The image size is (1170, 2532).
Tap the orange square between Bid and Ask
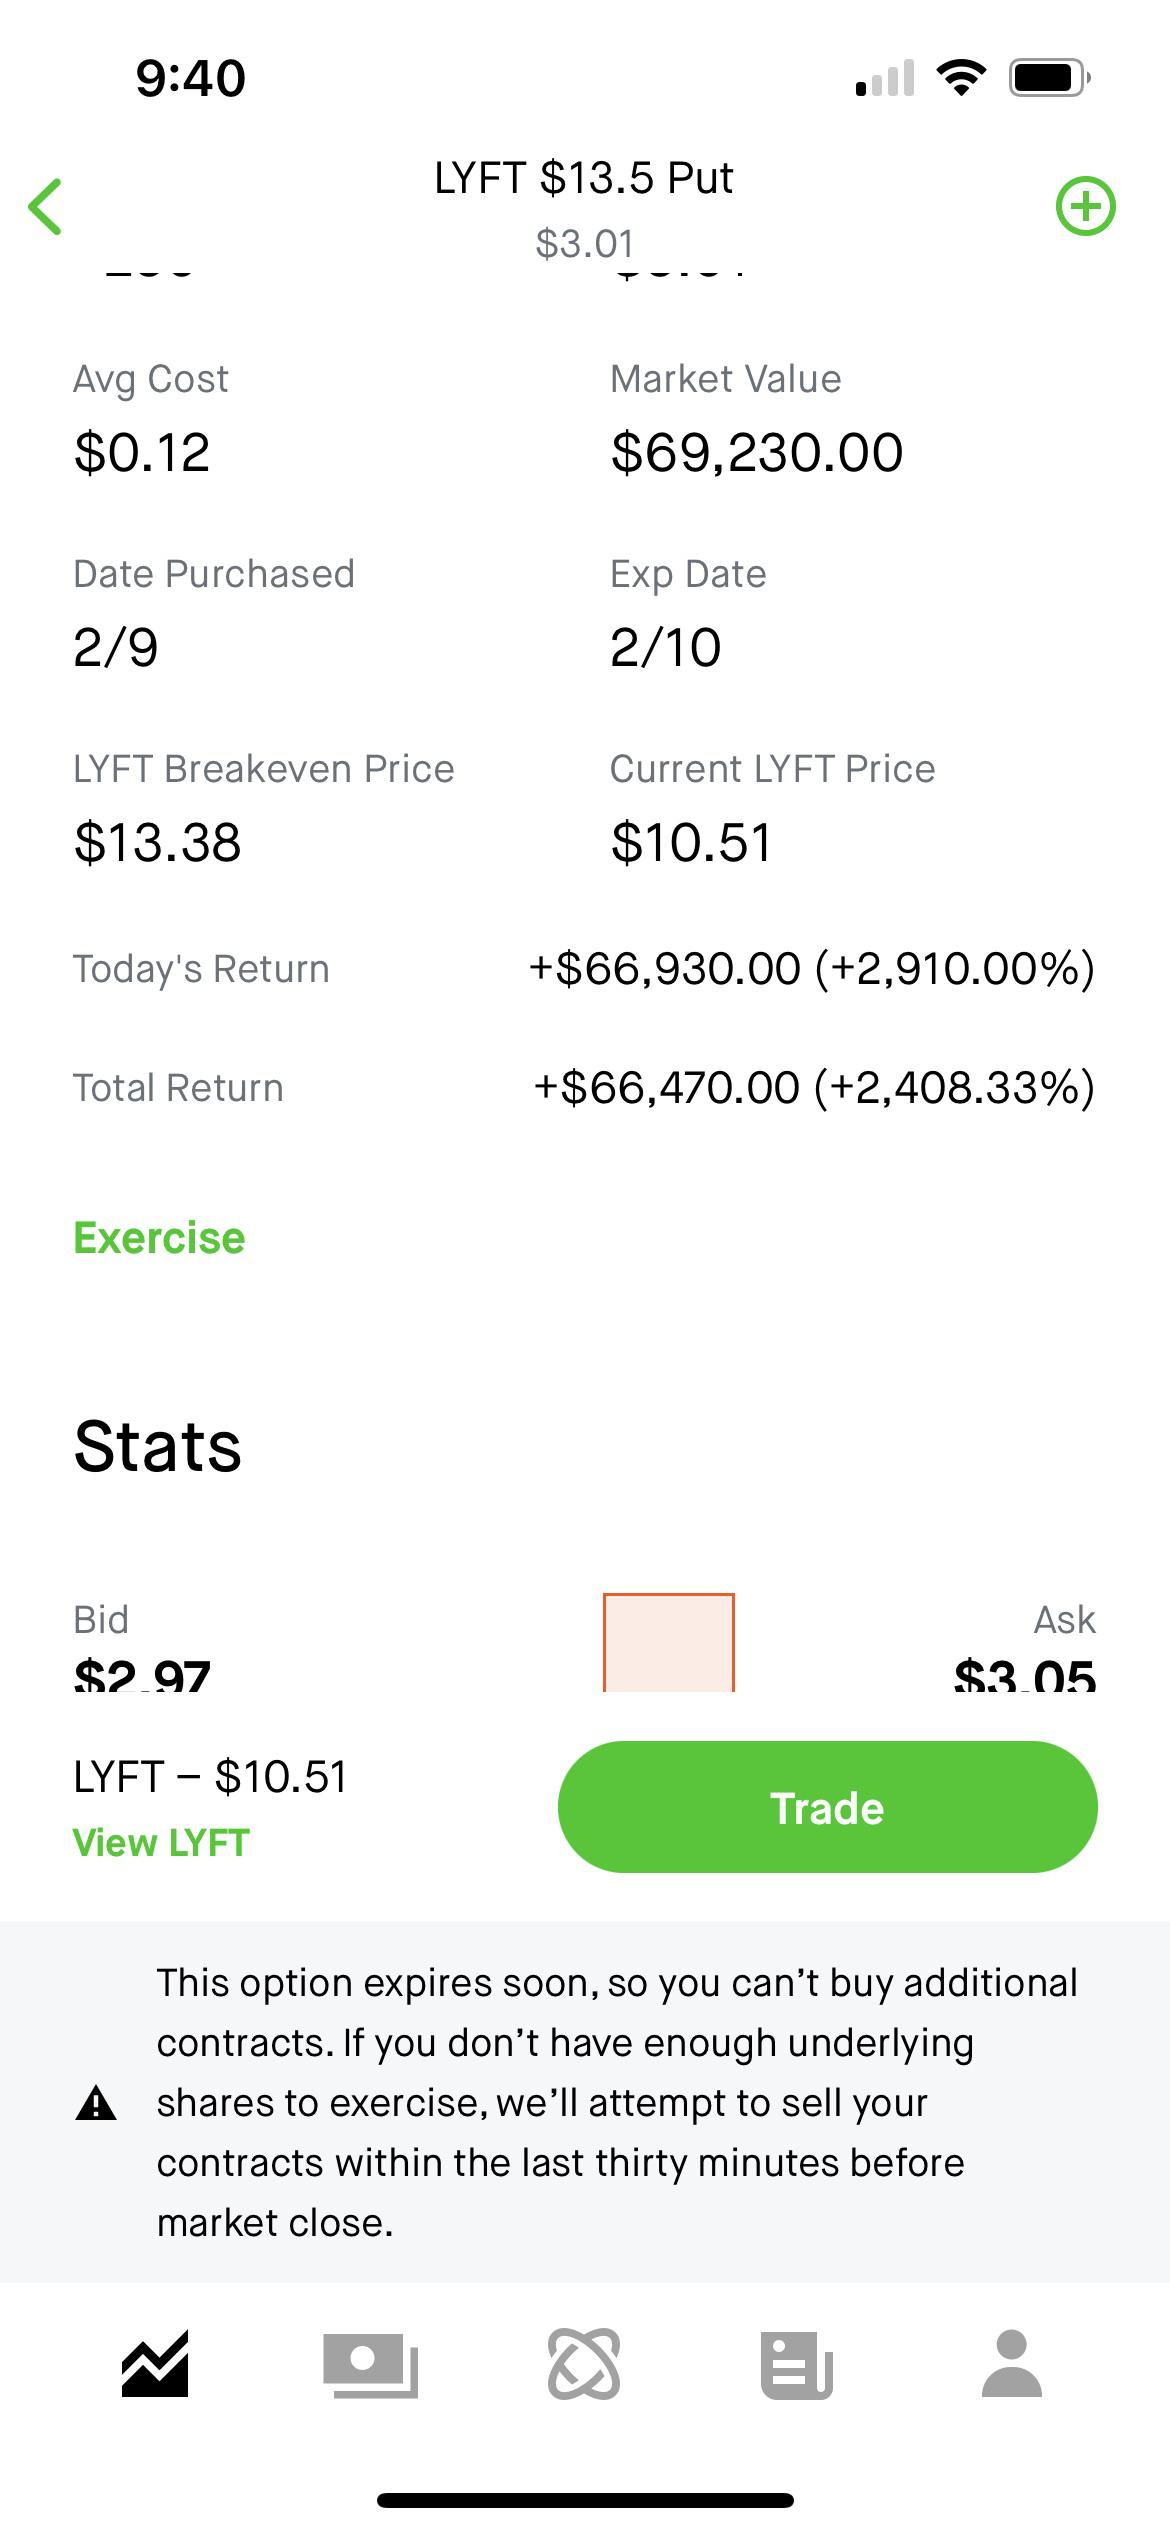[x=669, y=1642]
